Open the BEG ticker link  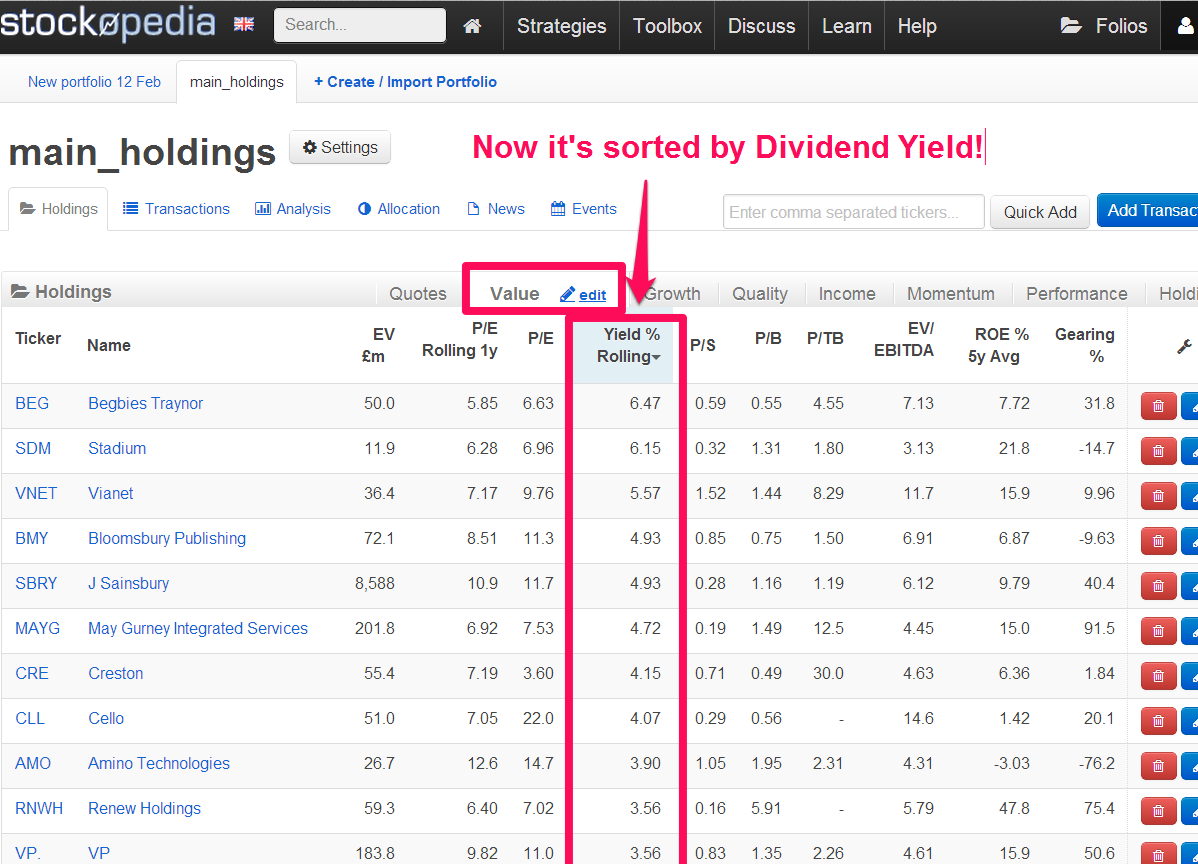click(32, 403)
